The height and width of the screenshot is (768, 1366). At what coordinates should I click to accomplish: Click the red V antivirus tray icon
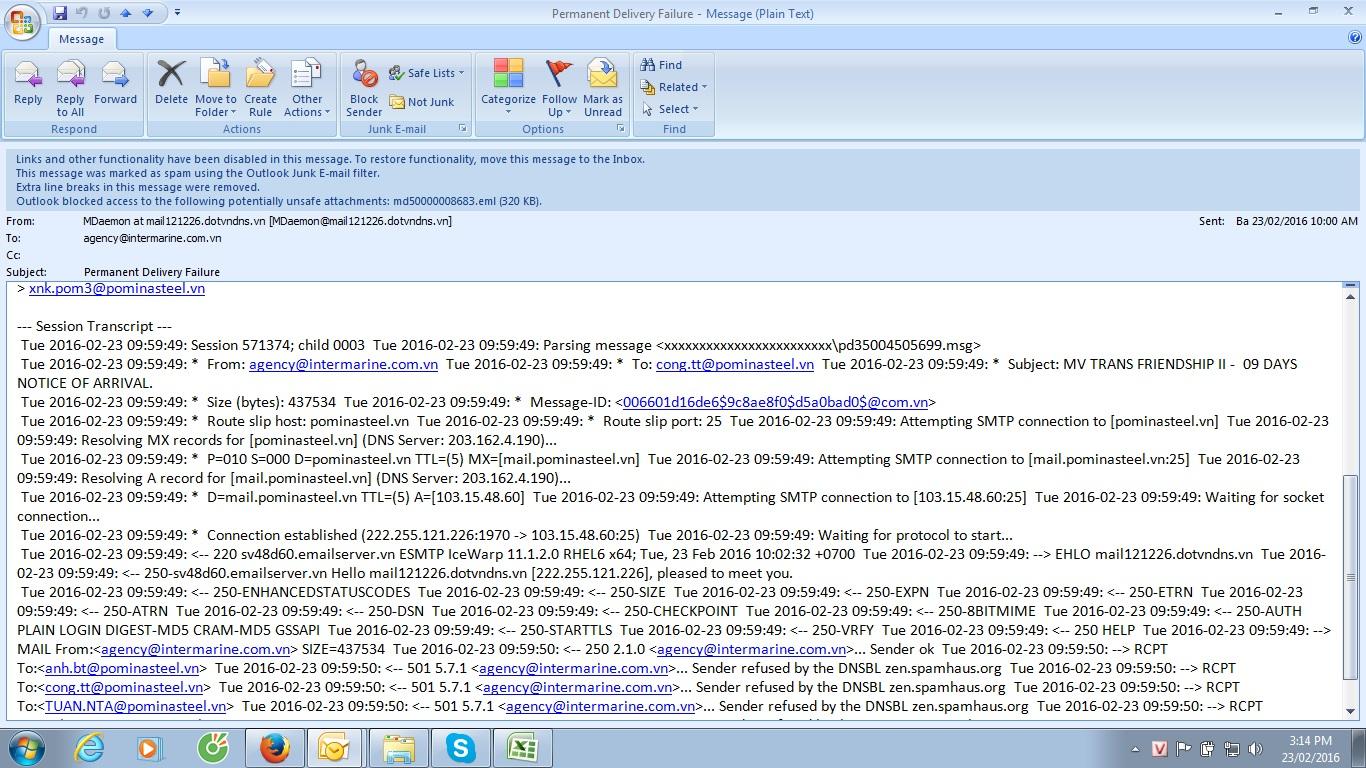[1160, 749]
